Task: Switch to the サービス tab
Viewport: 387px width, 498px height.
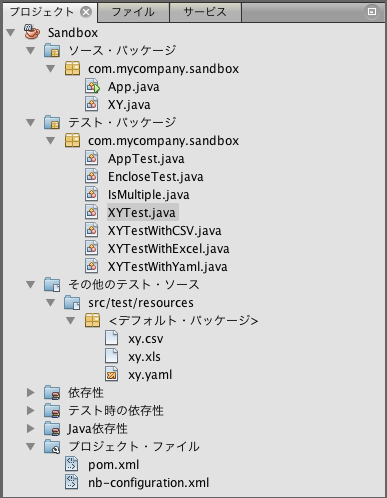Action: (205, 12)
